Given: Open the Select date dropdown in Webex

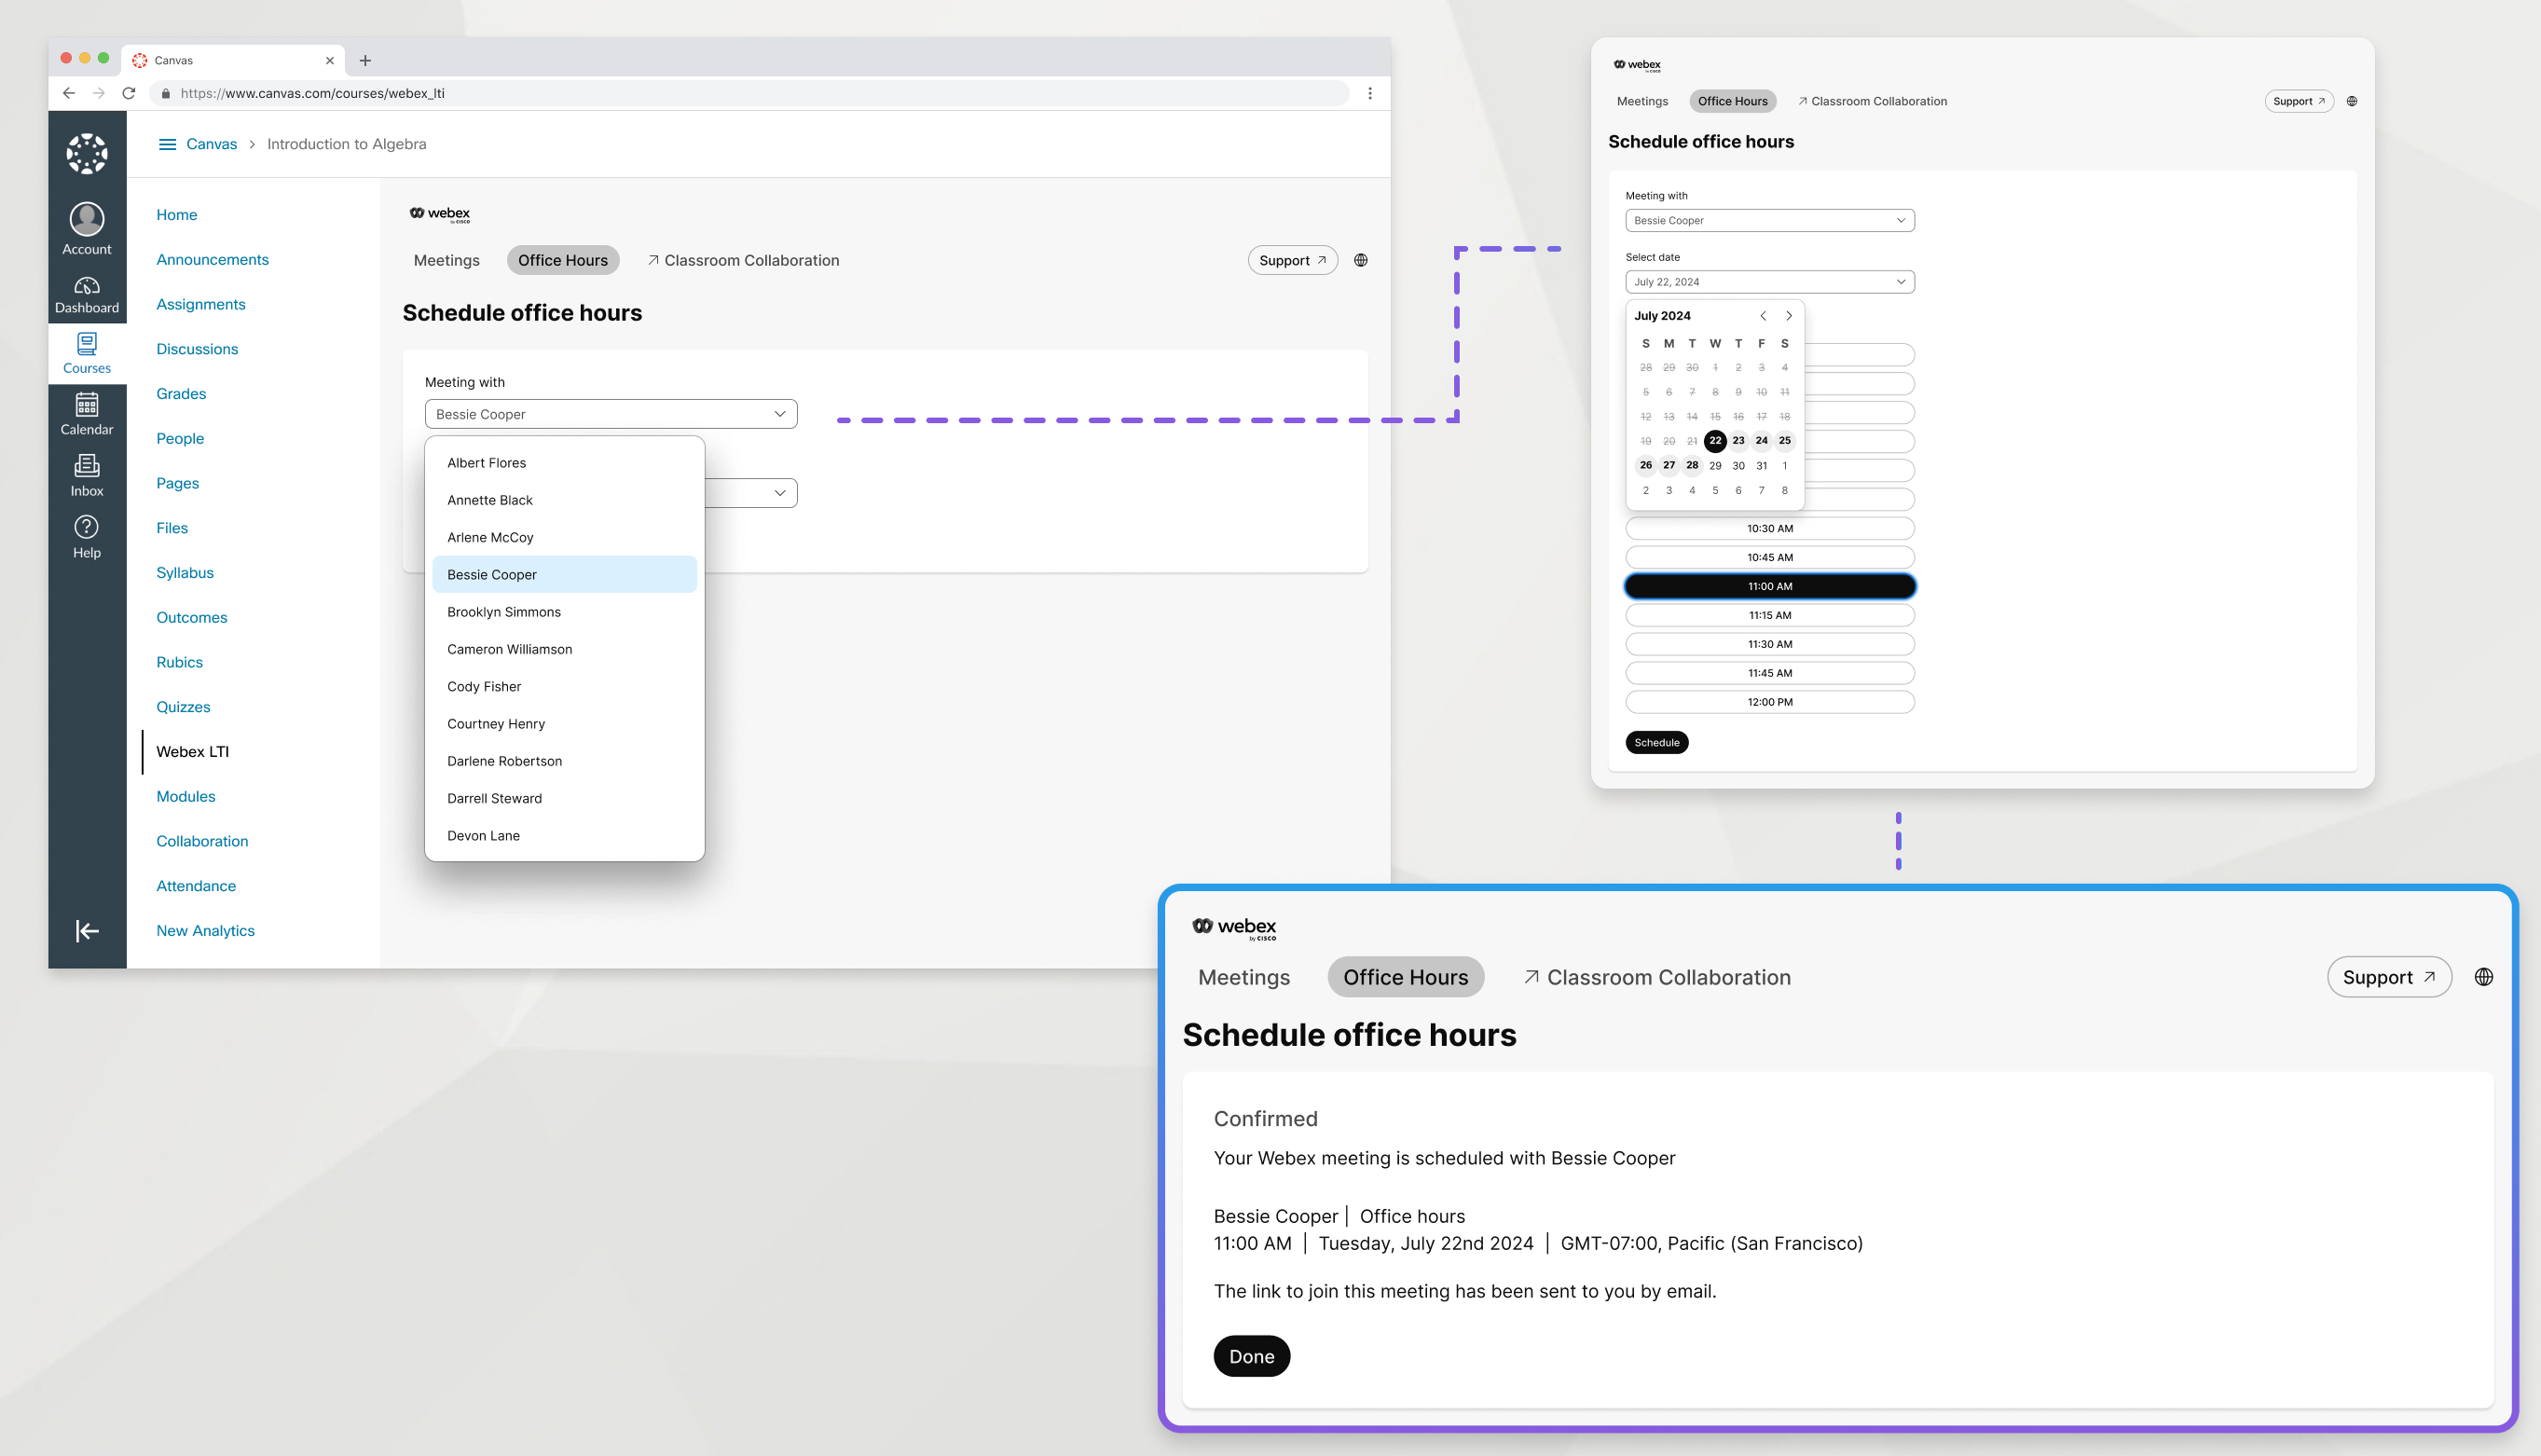Looking at the screenshot, I should [1766, 282].
